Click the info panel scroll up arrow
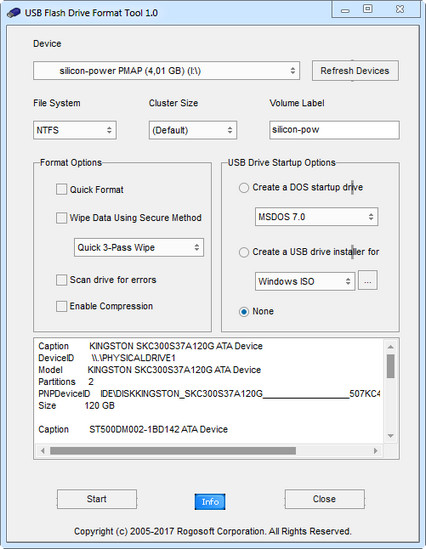This screenshot has width=426, height=549. coord(391,347)
